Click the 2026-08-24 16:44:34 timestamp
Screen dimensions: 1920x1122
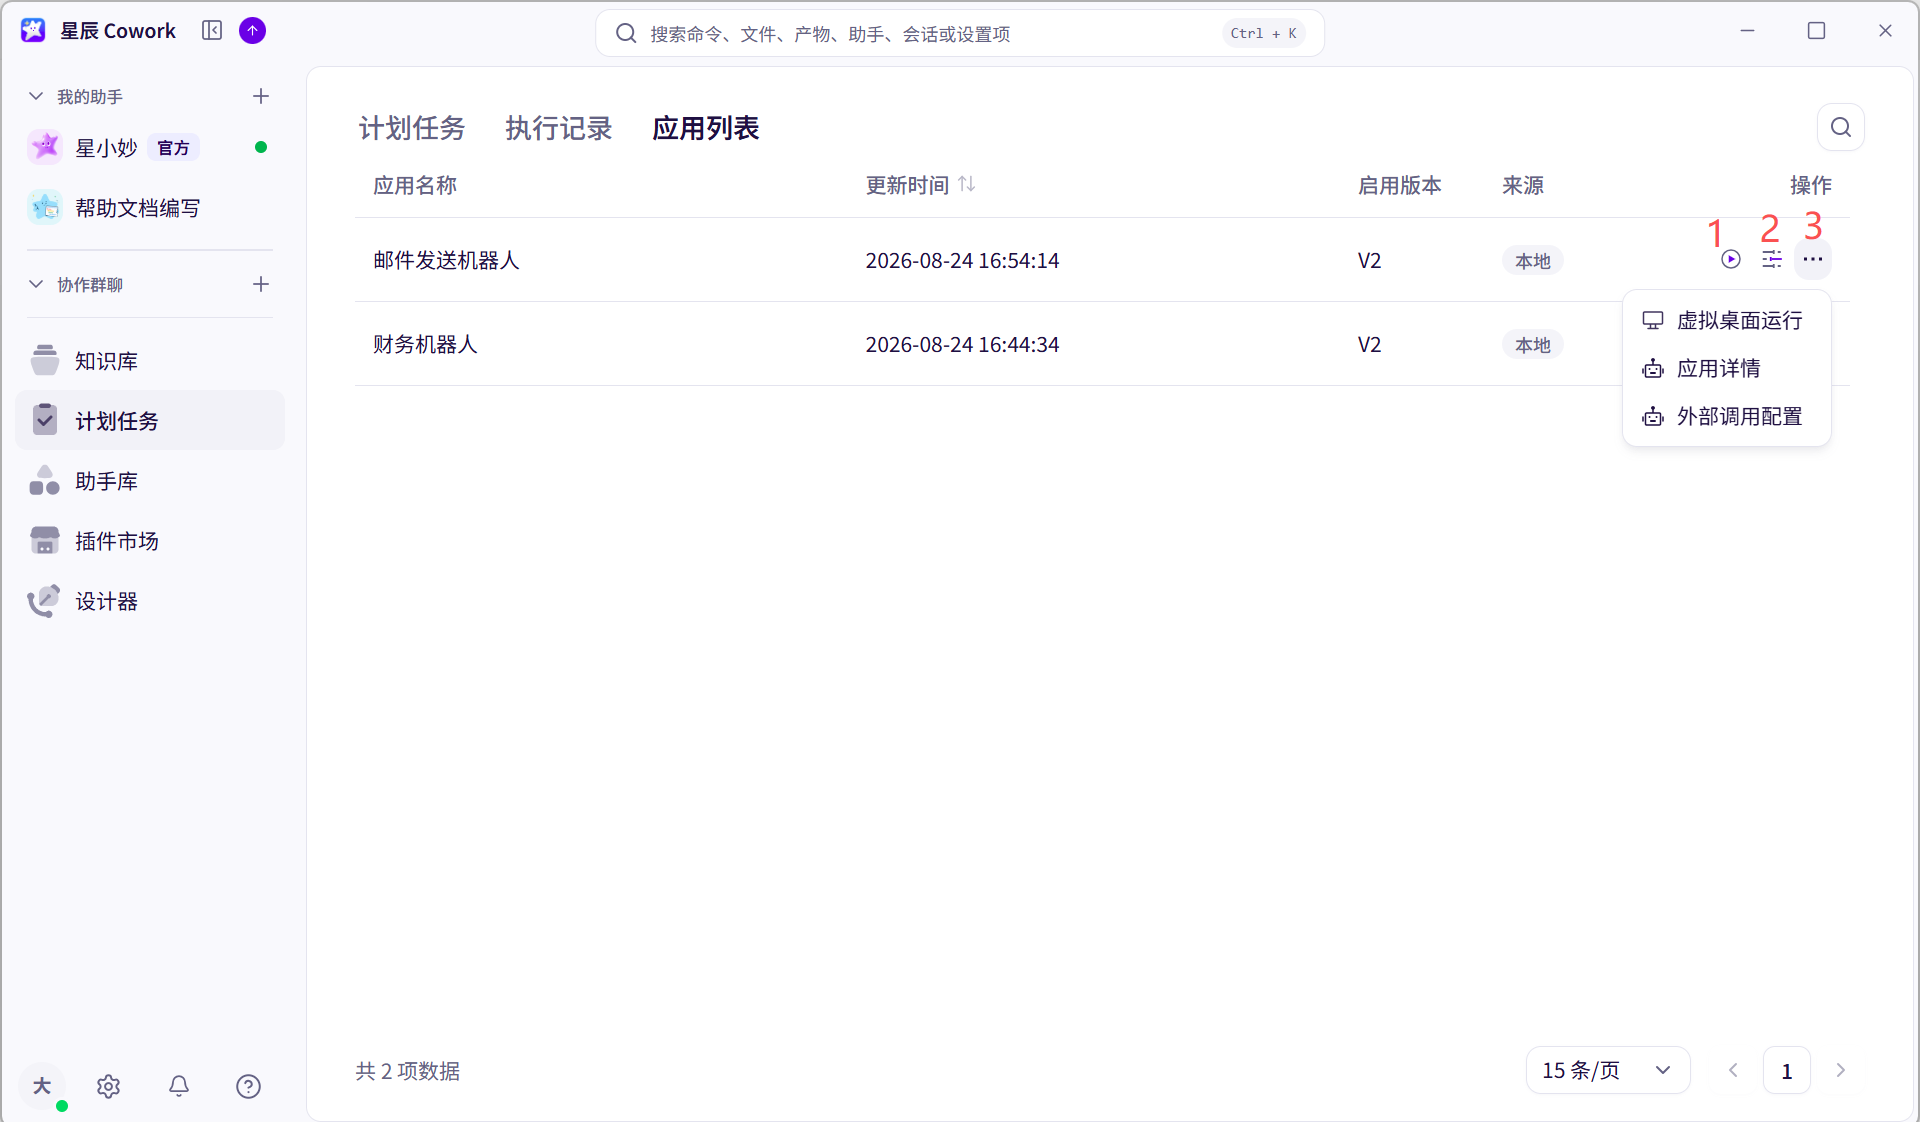click(x=962, y=344)
